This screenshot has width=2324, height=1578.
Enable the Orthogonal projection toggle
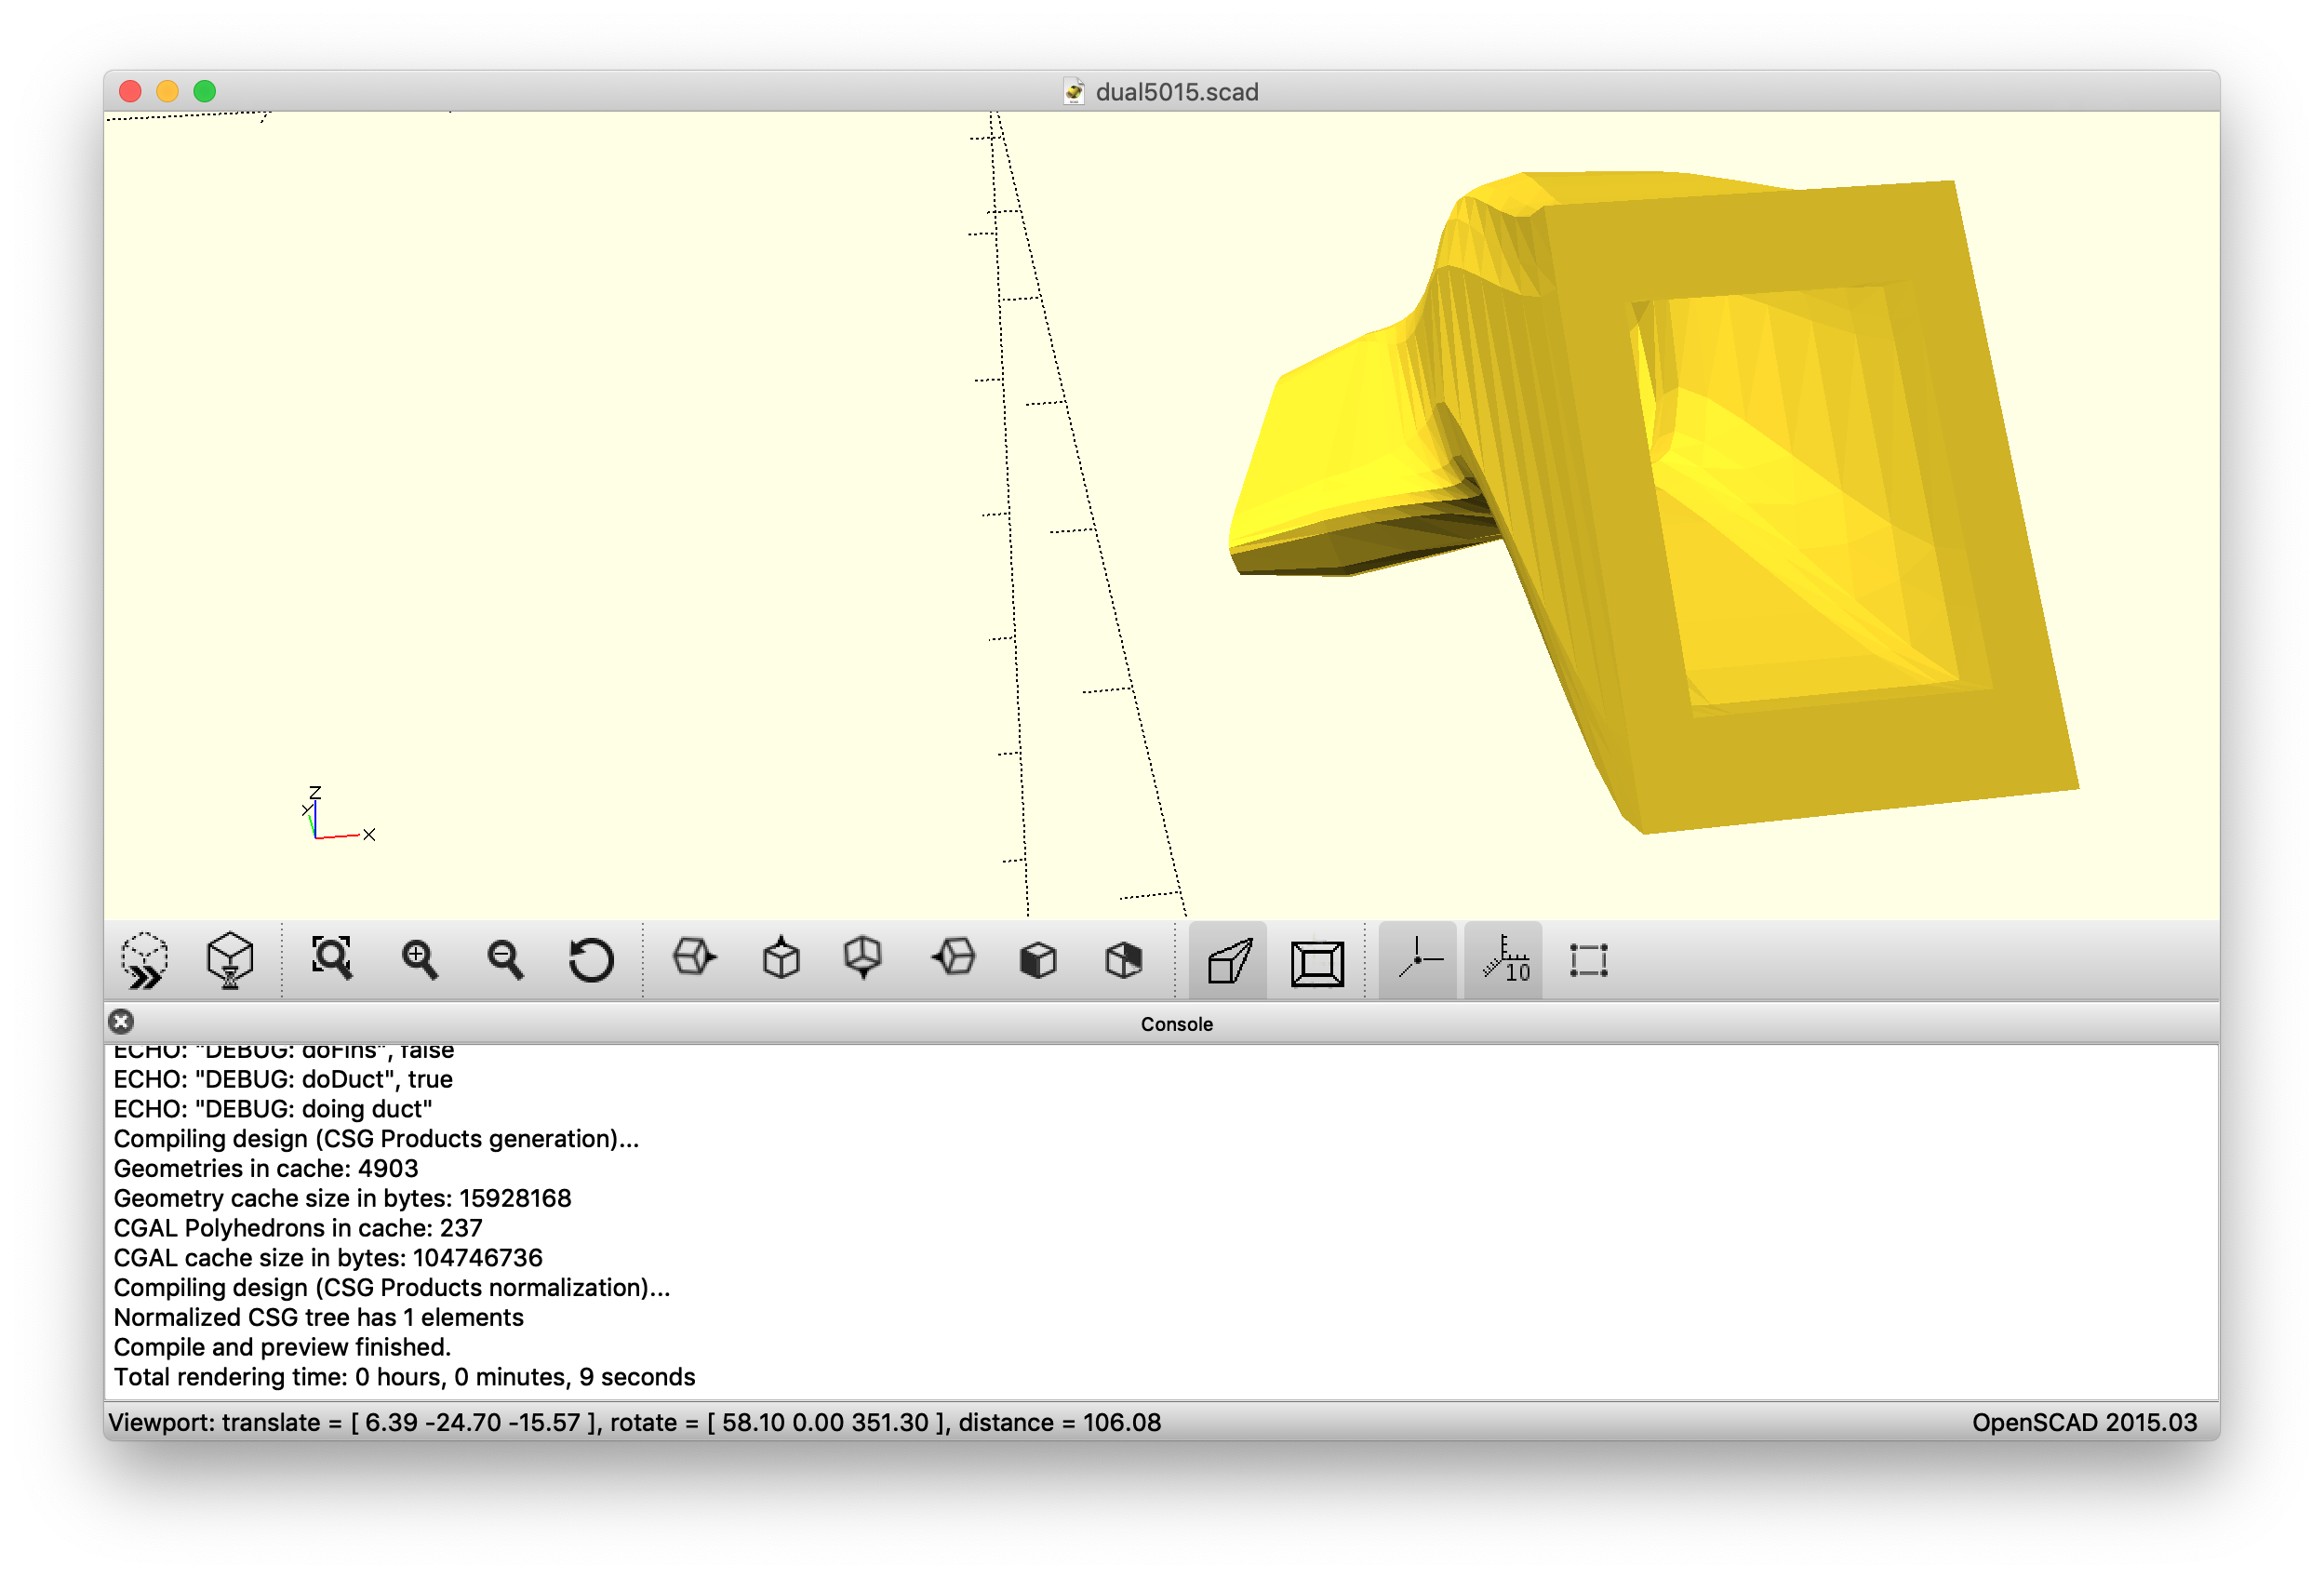tap(1316, 963)
